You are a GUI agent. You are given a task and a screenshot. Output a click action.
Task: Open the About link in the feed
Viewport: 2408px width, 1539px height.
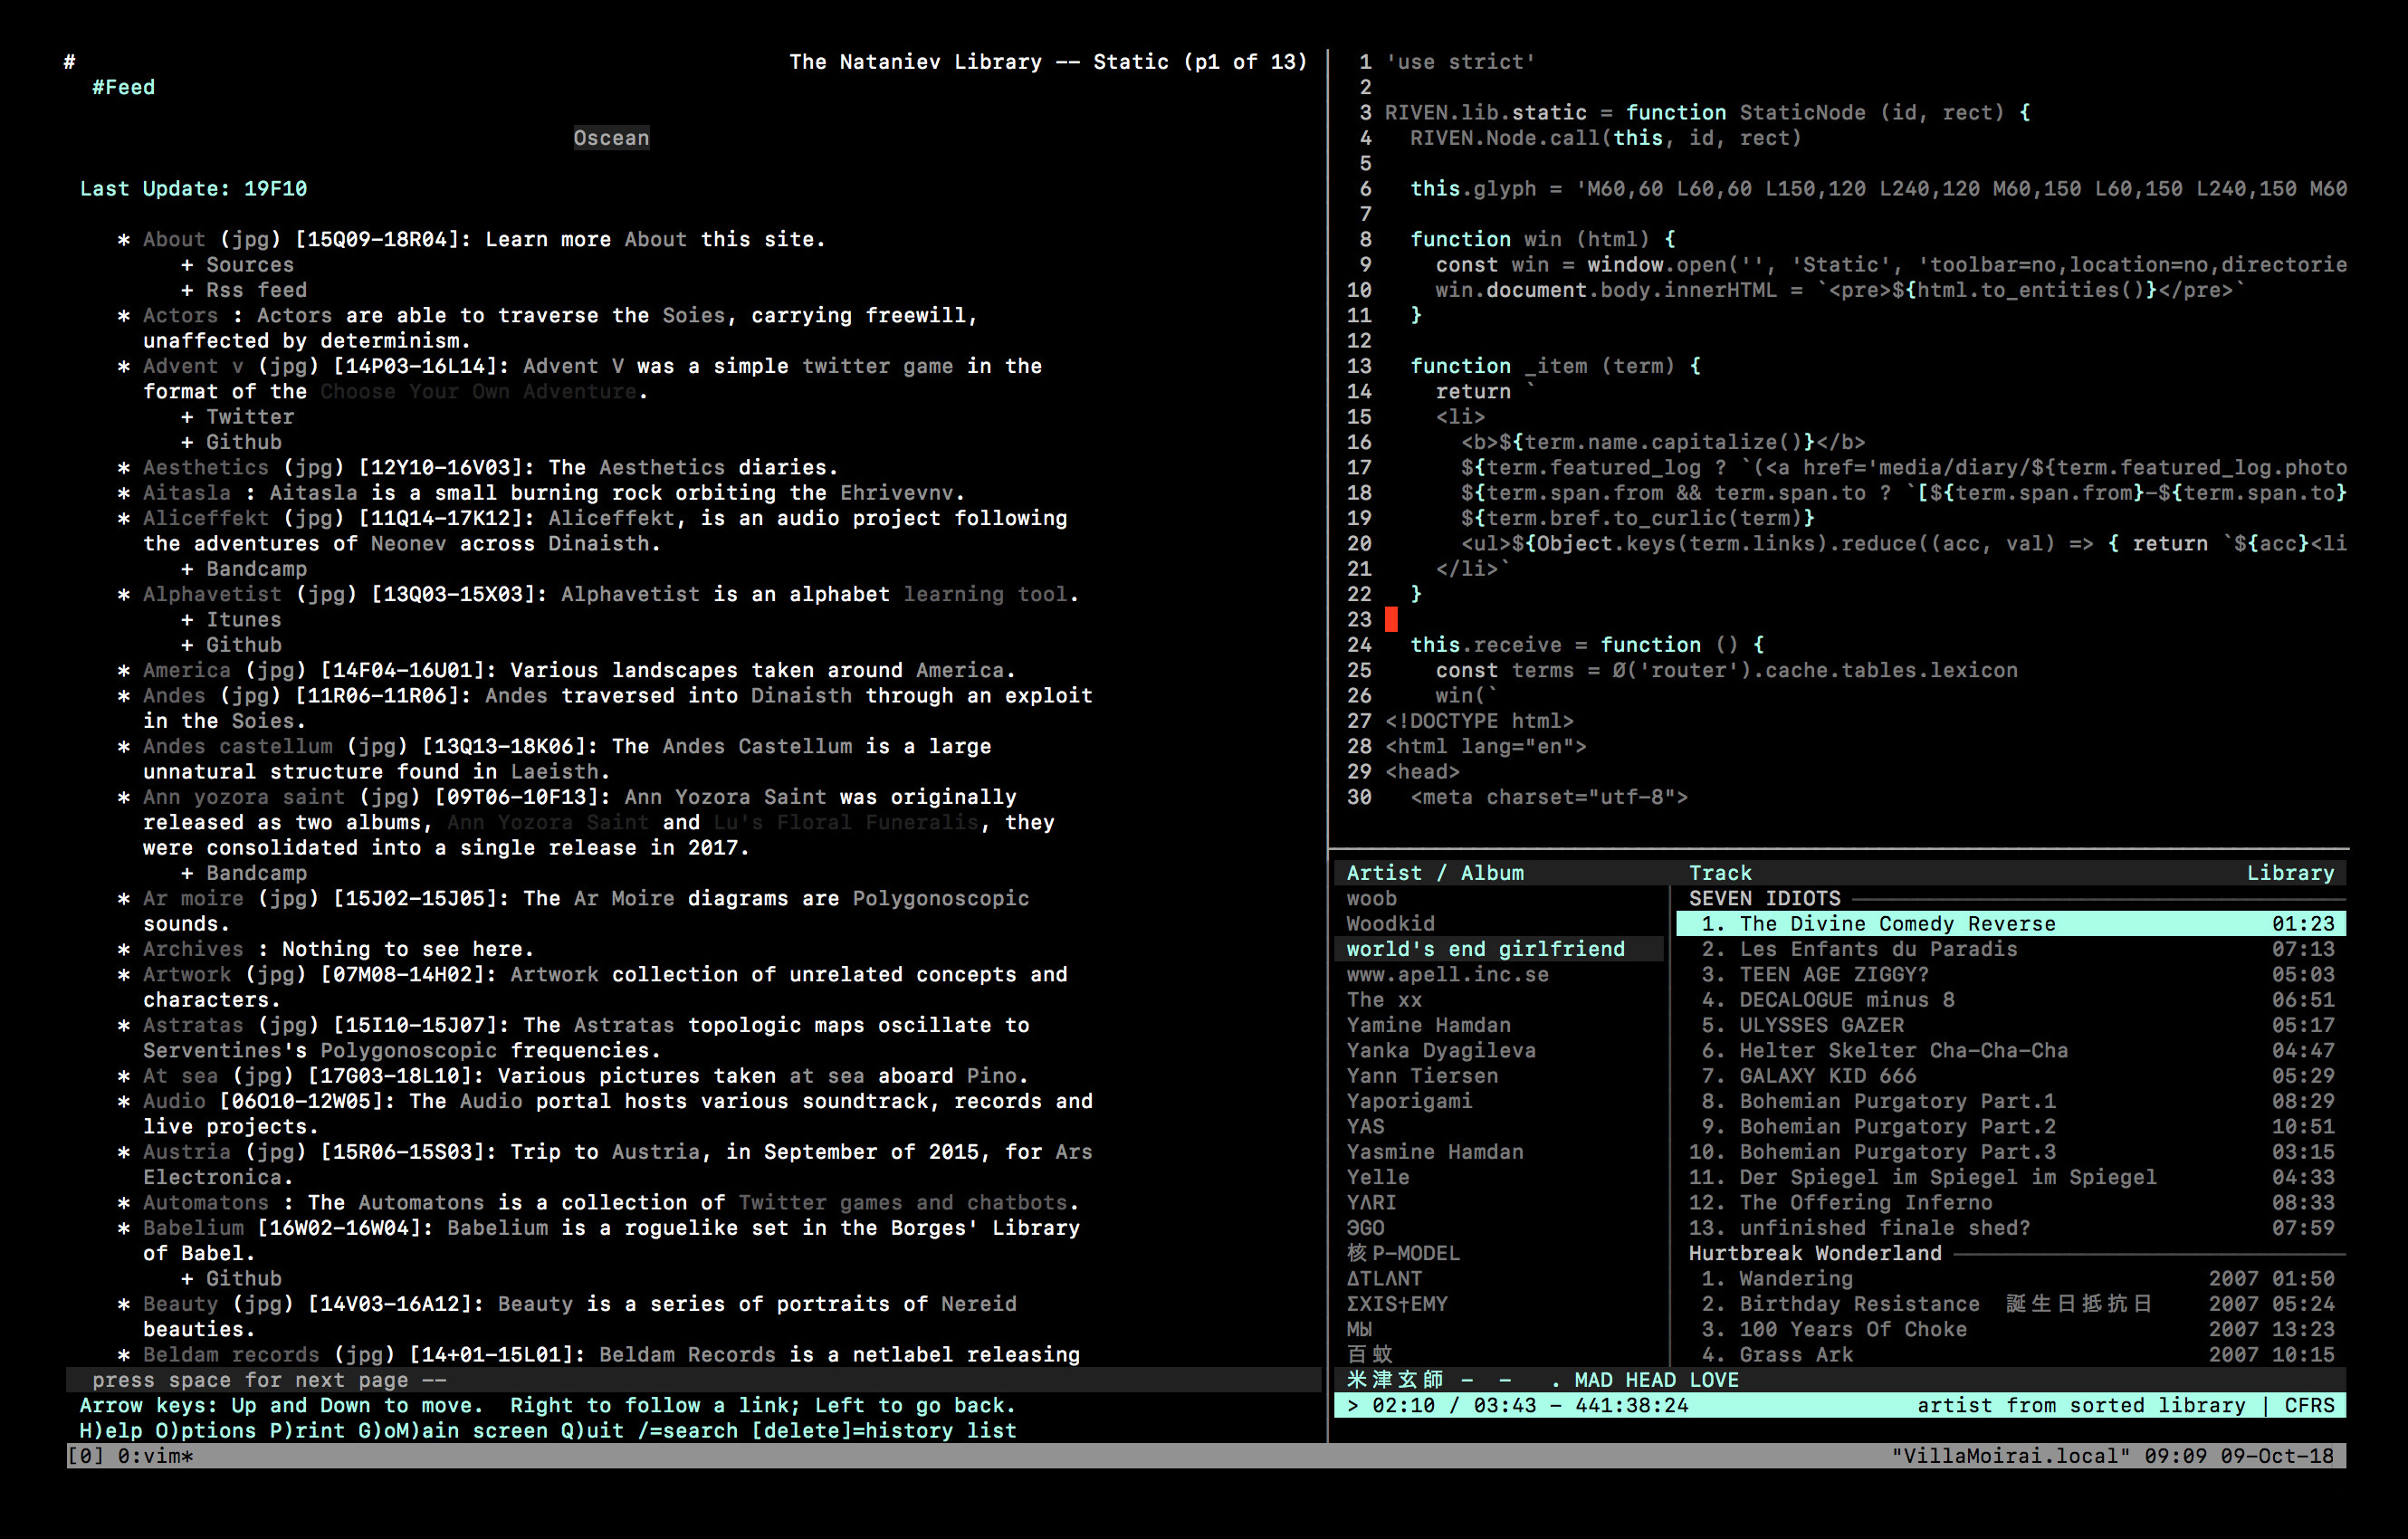point(173,239)
